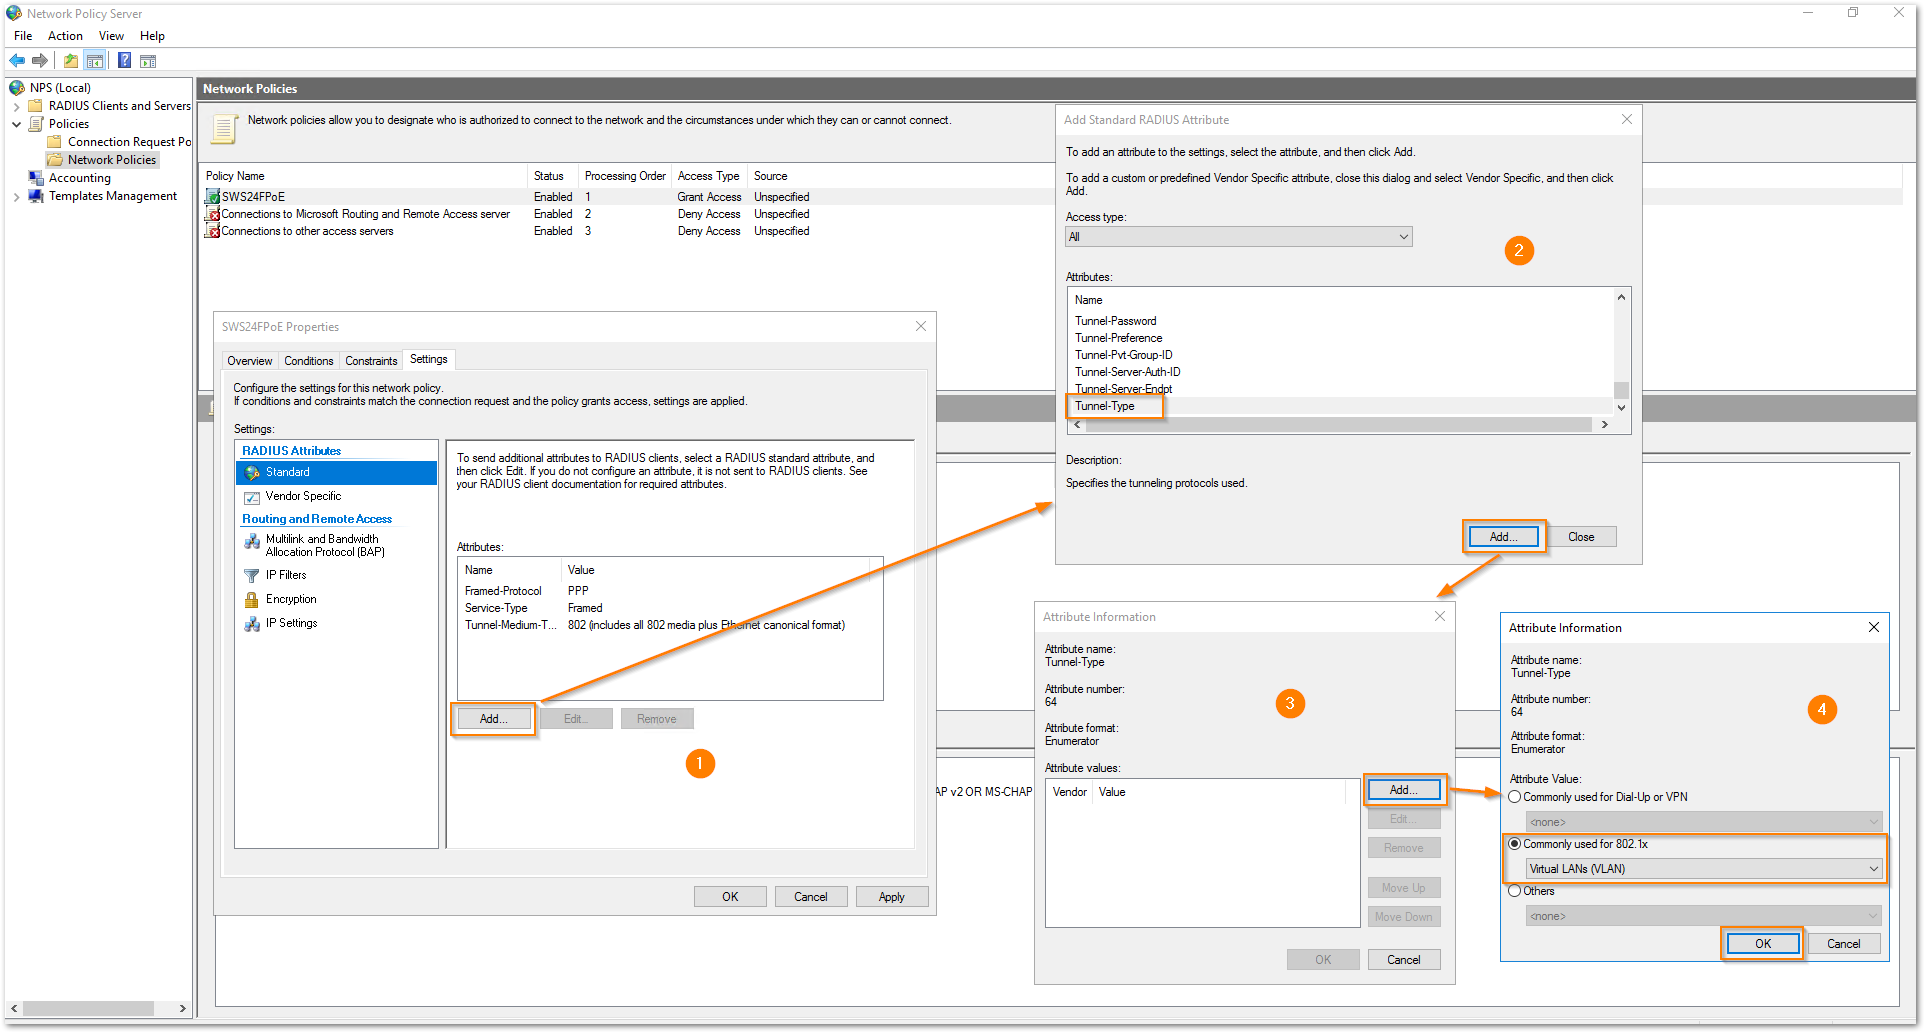The image size is (1925, 1033).
Task: Switch to the Constraints tab
Action: click(x=371, y=361)
